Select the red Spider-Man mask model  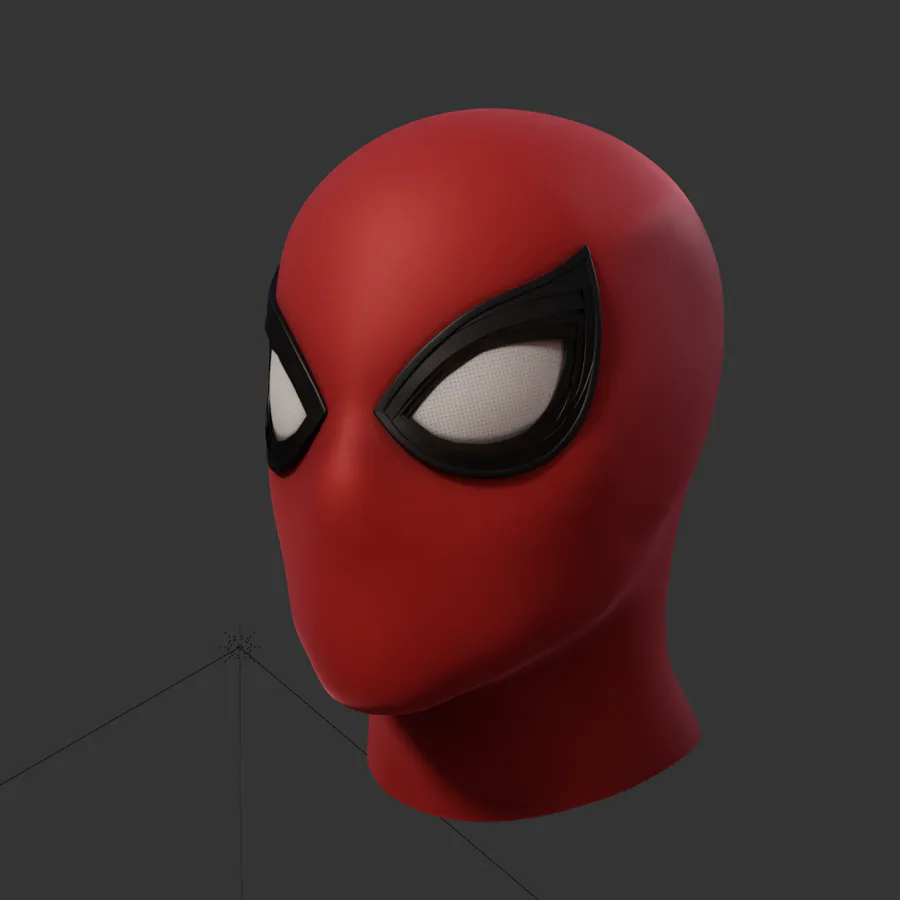pos(494,465)
